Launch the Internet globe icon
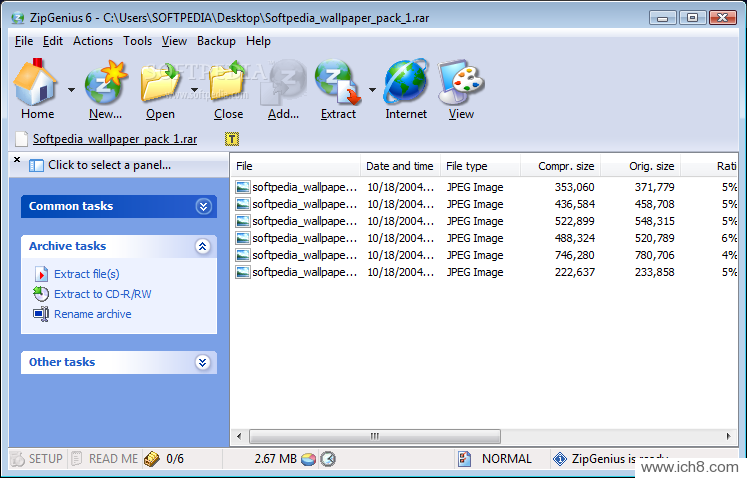Viewport: 747px width, 478px height. pyautogui.click(x=406, y=82)
